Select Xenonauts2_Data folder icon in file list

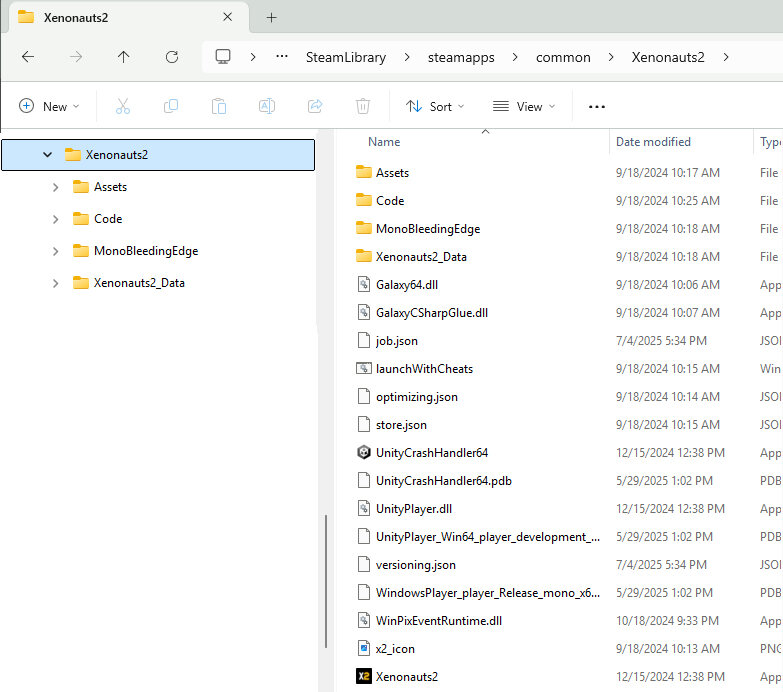point(364,256)
